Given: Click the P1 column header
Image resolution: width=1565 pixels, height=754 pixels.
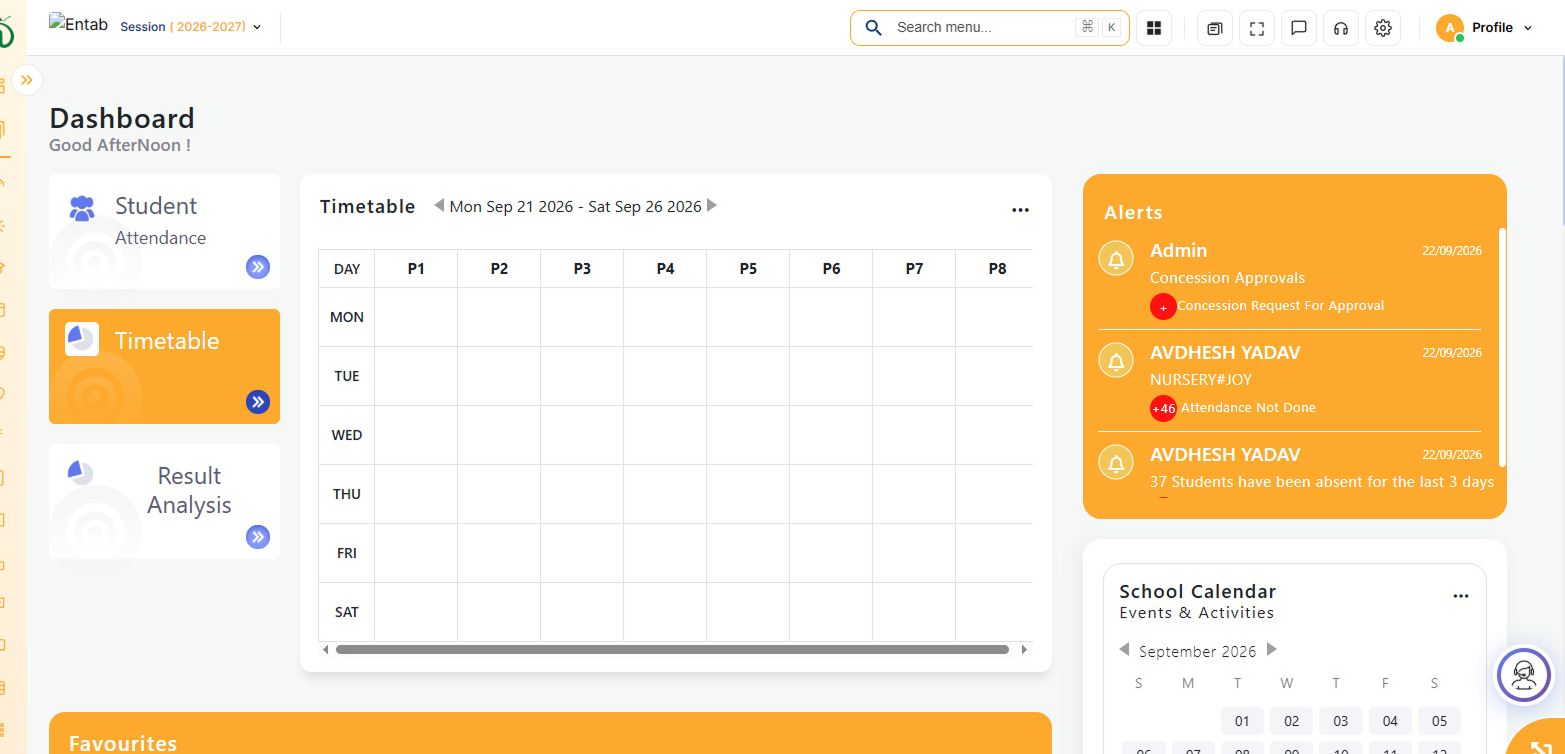Looking at the screenshot, I should tap(416, 269).
